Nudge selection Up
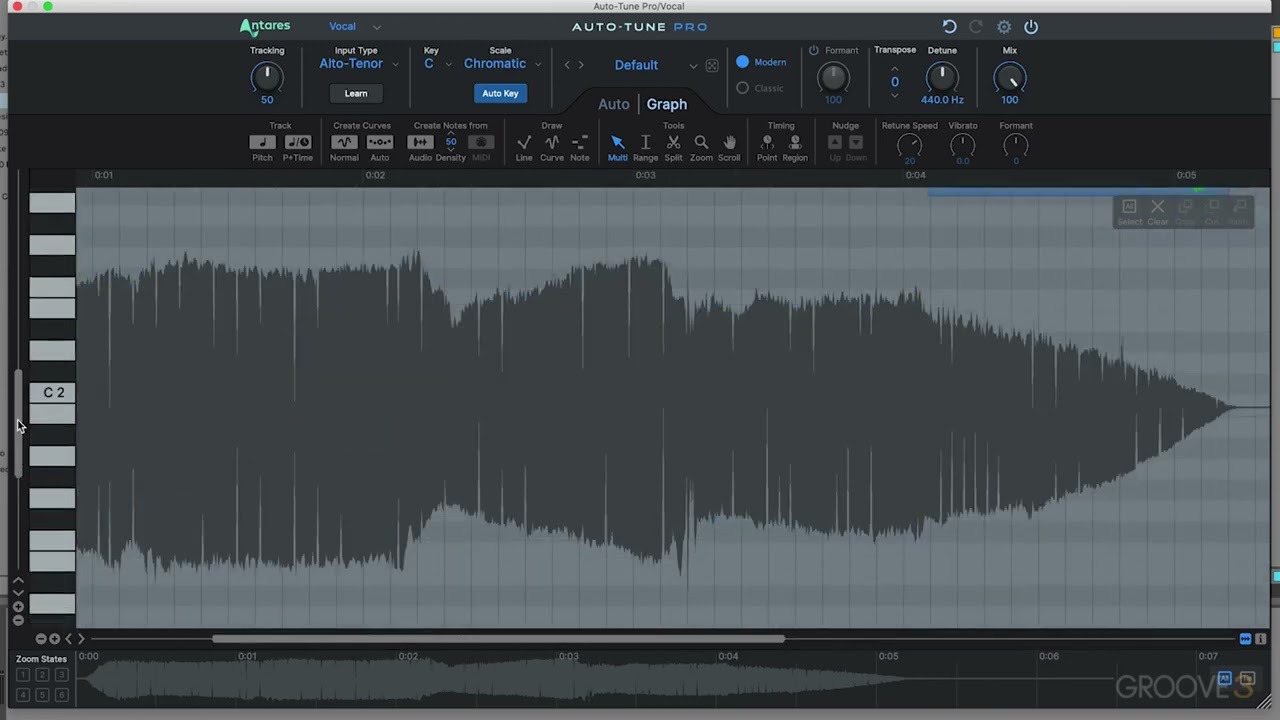The width and height of the screenshot is (1280, 720). pyautogui.click(x=835, y=143)
